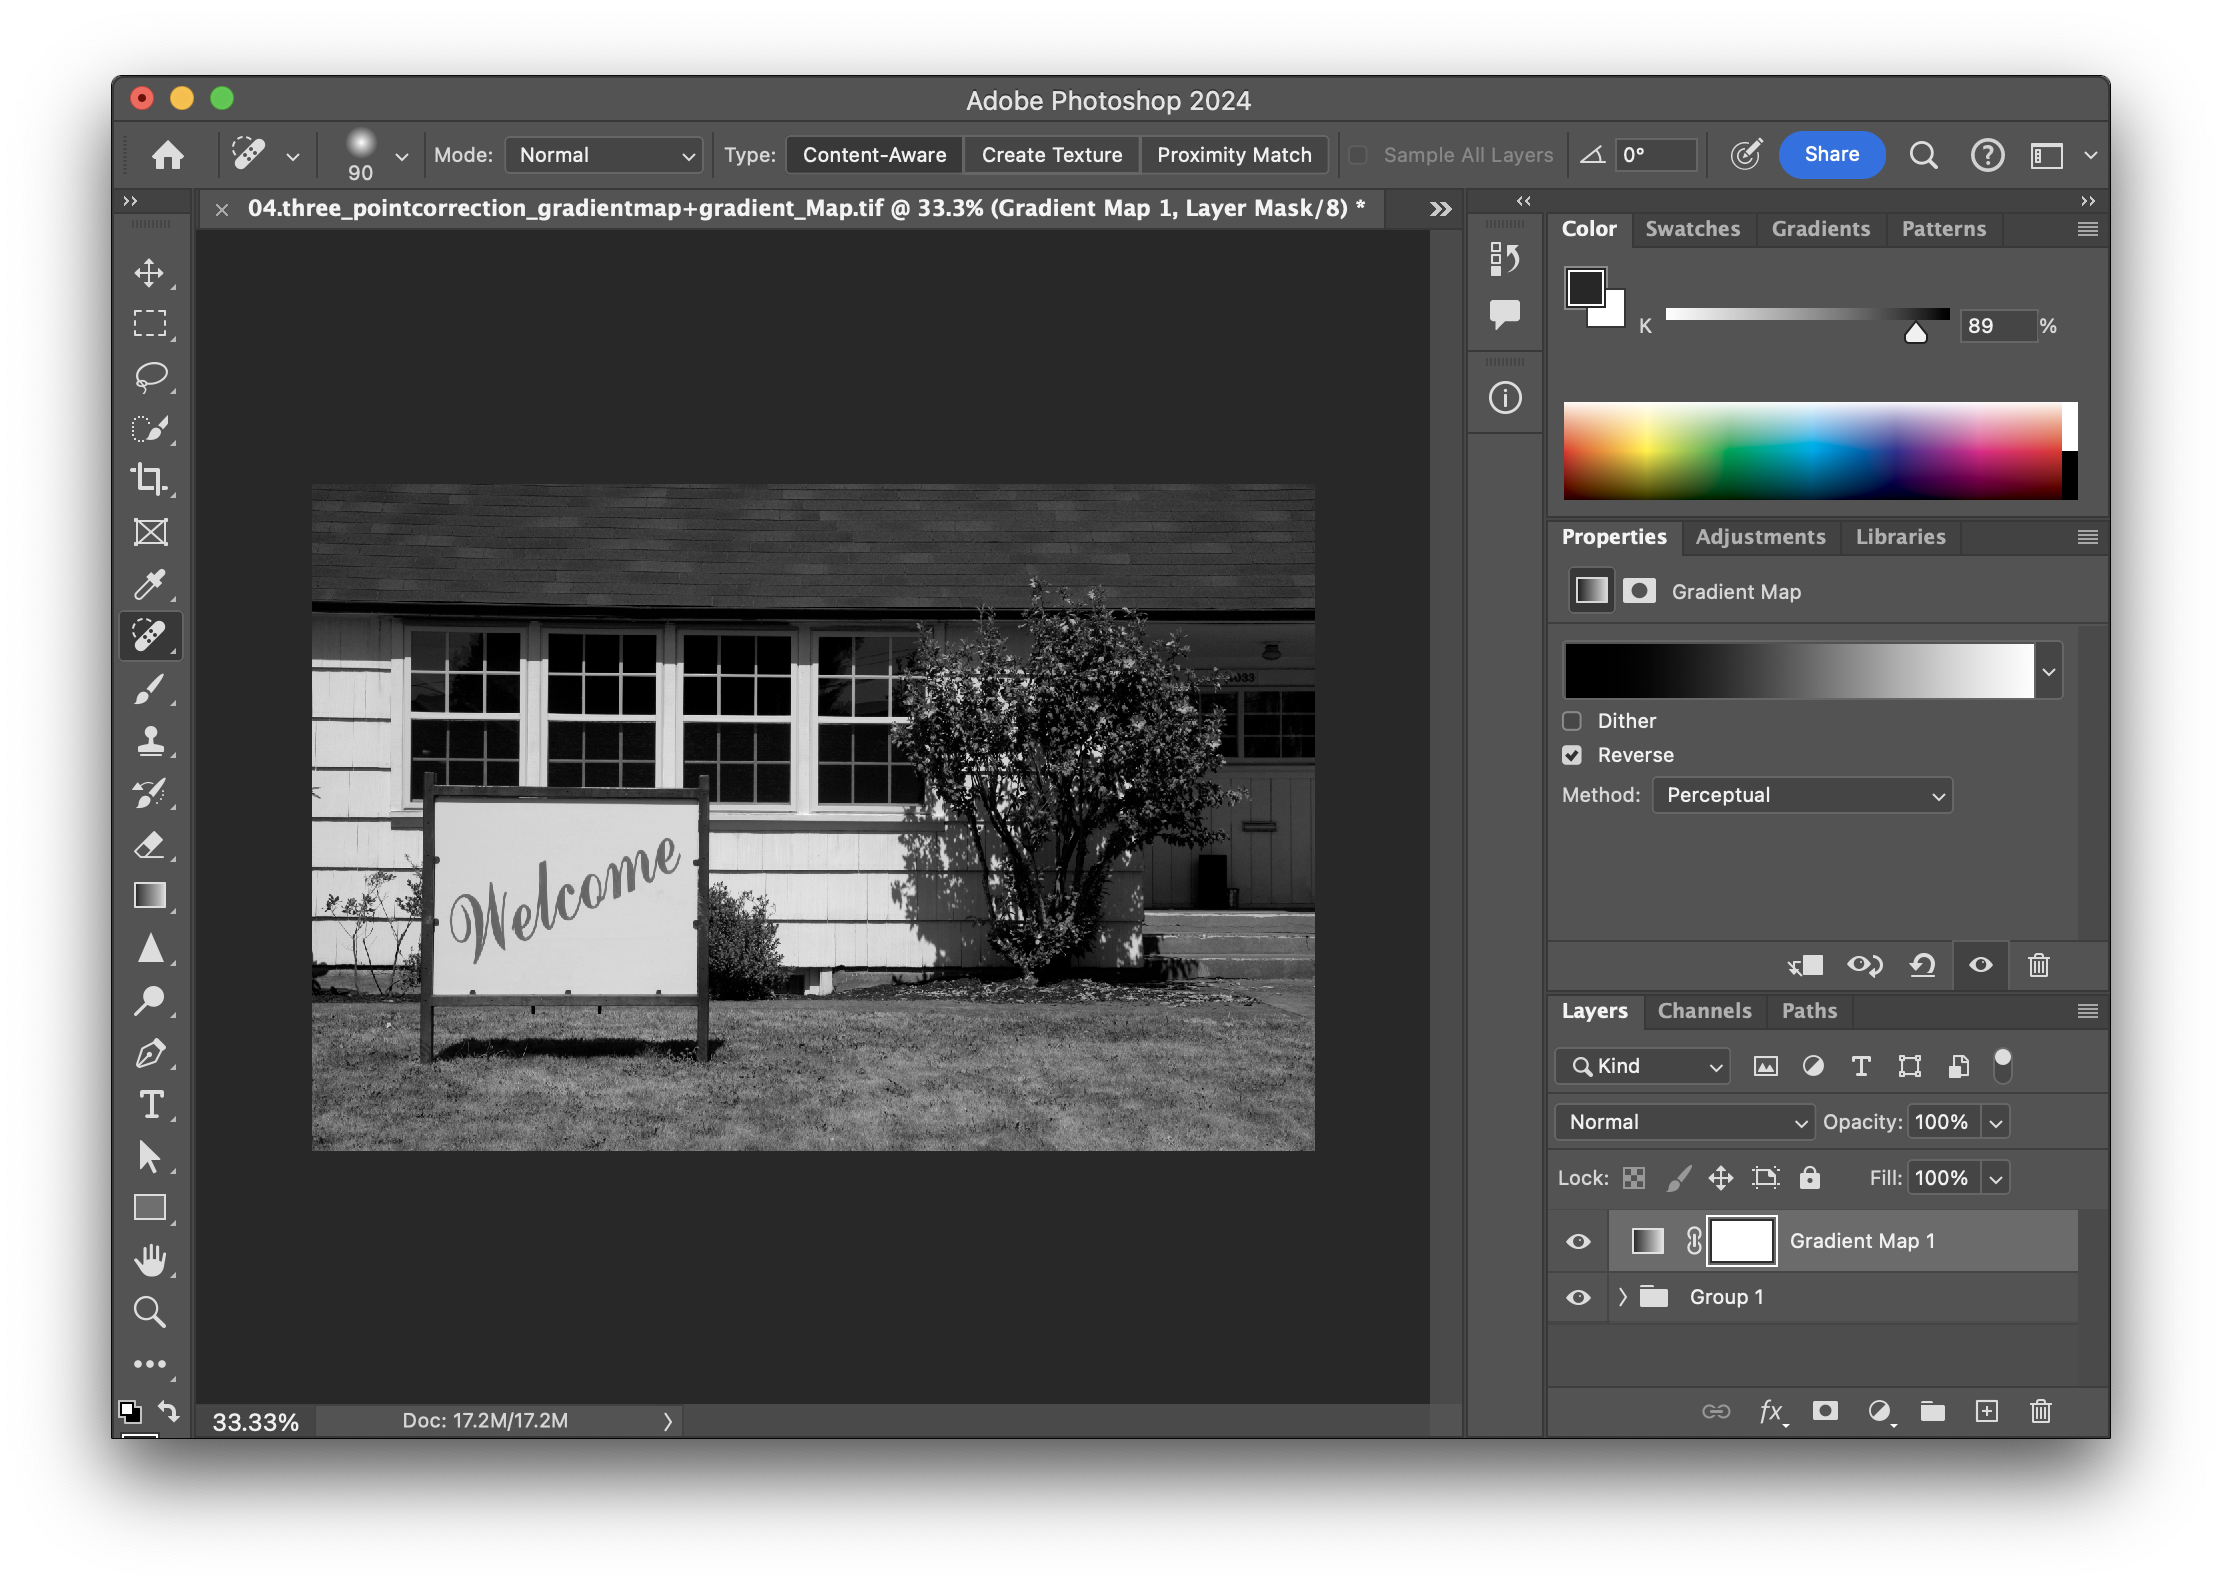
Task: Click the reset adjustment defaults icon
Action: (1922, 965)
